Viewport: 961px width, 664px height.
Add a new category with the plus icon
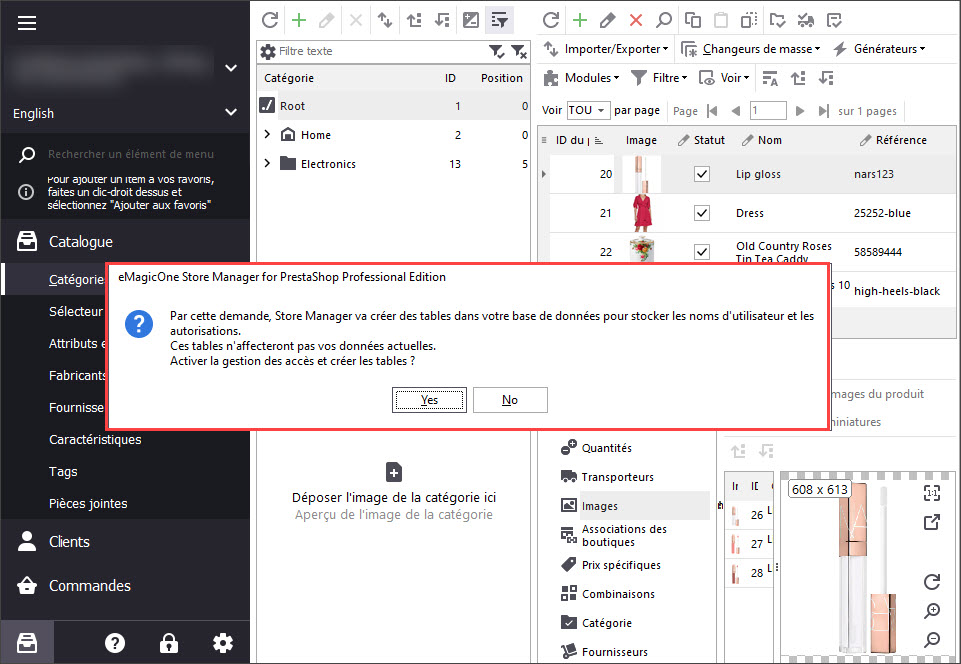299,20
